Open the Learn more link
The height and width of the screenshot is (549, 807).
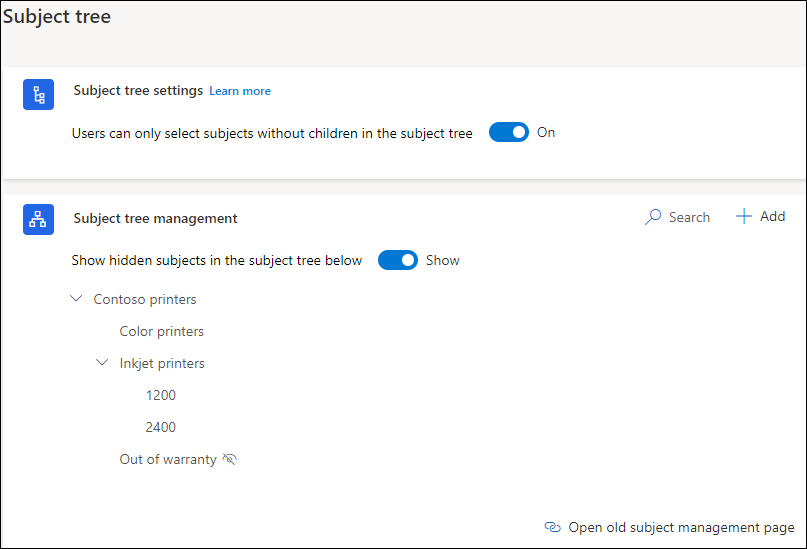[x=240, y=91]
